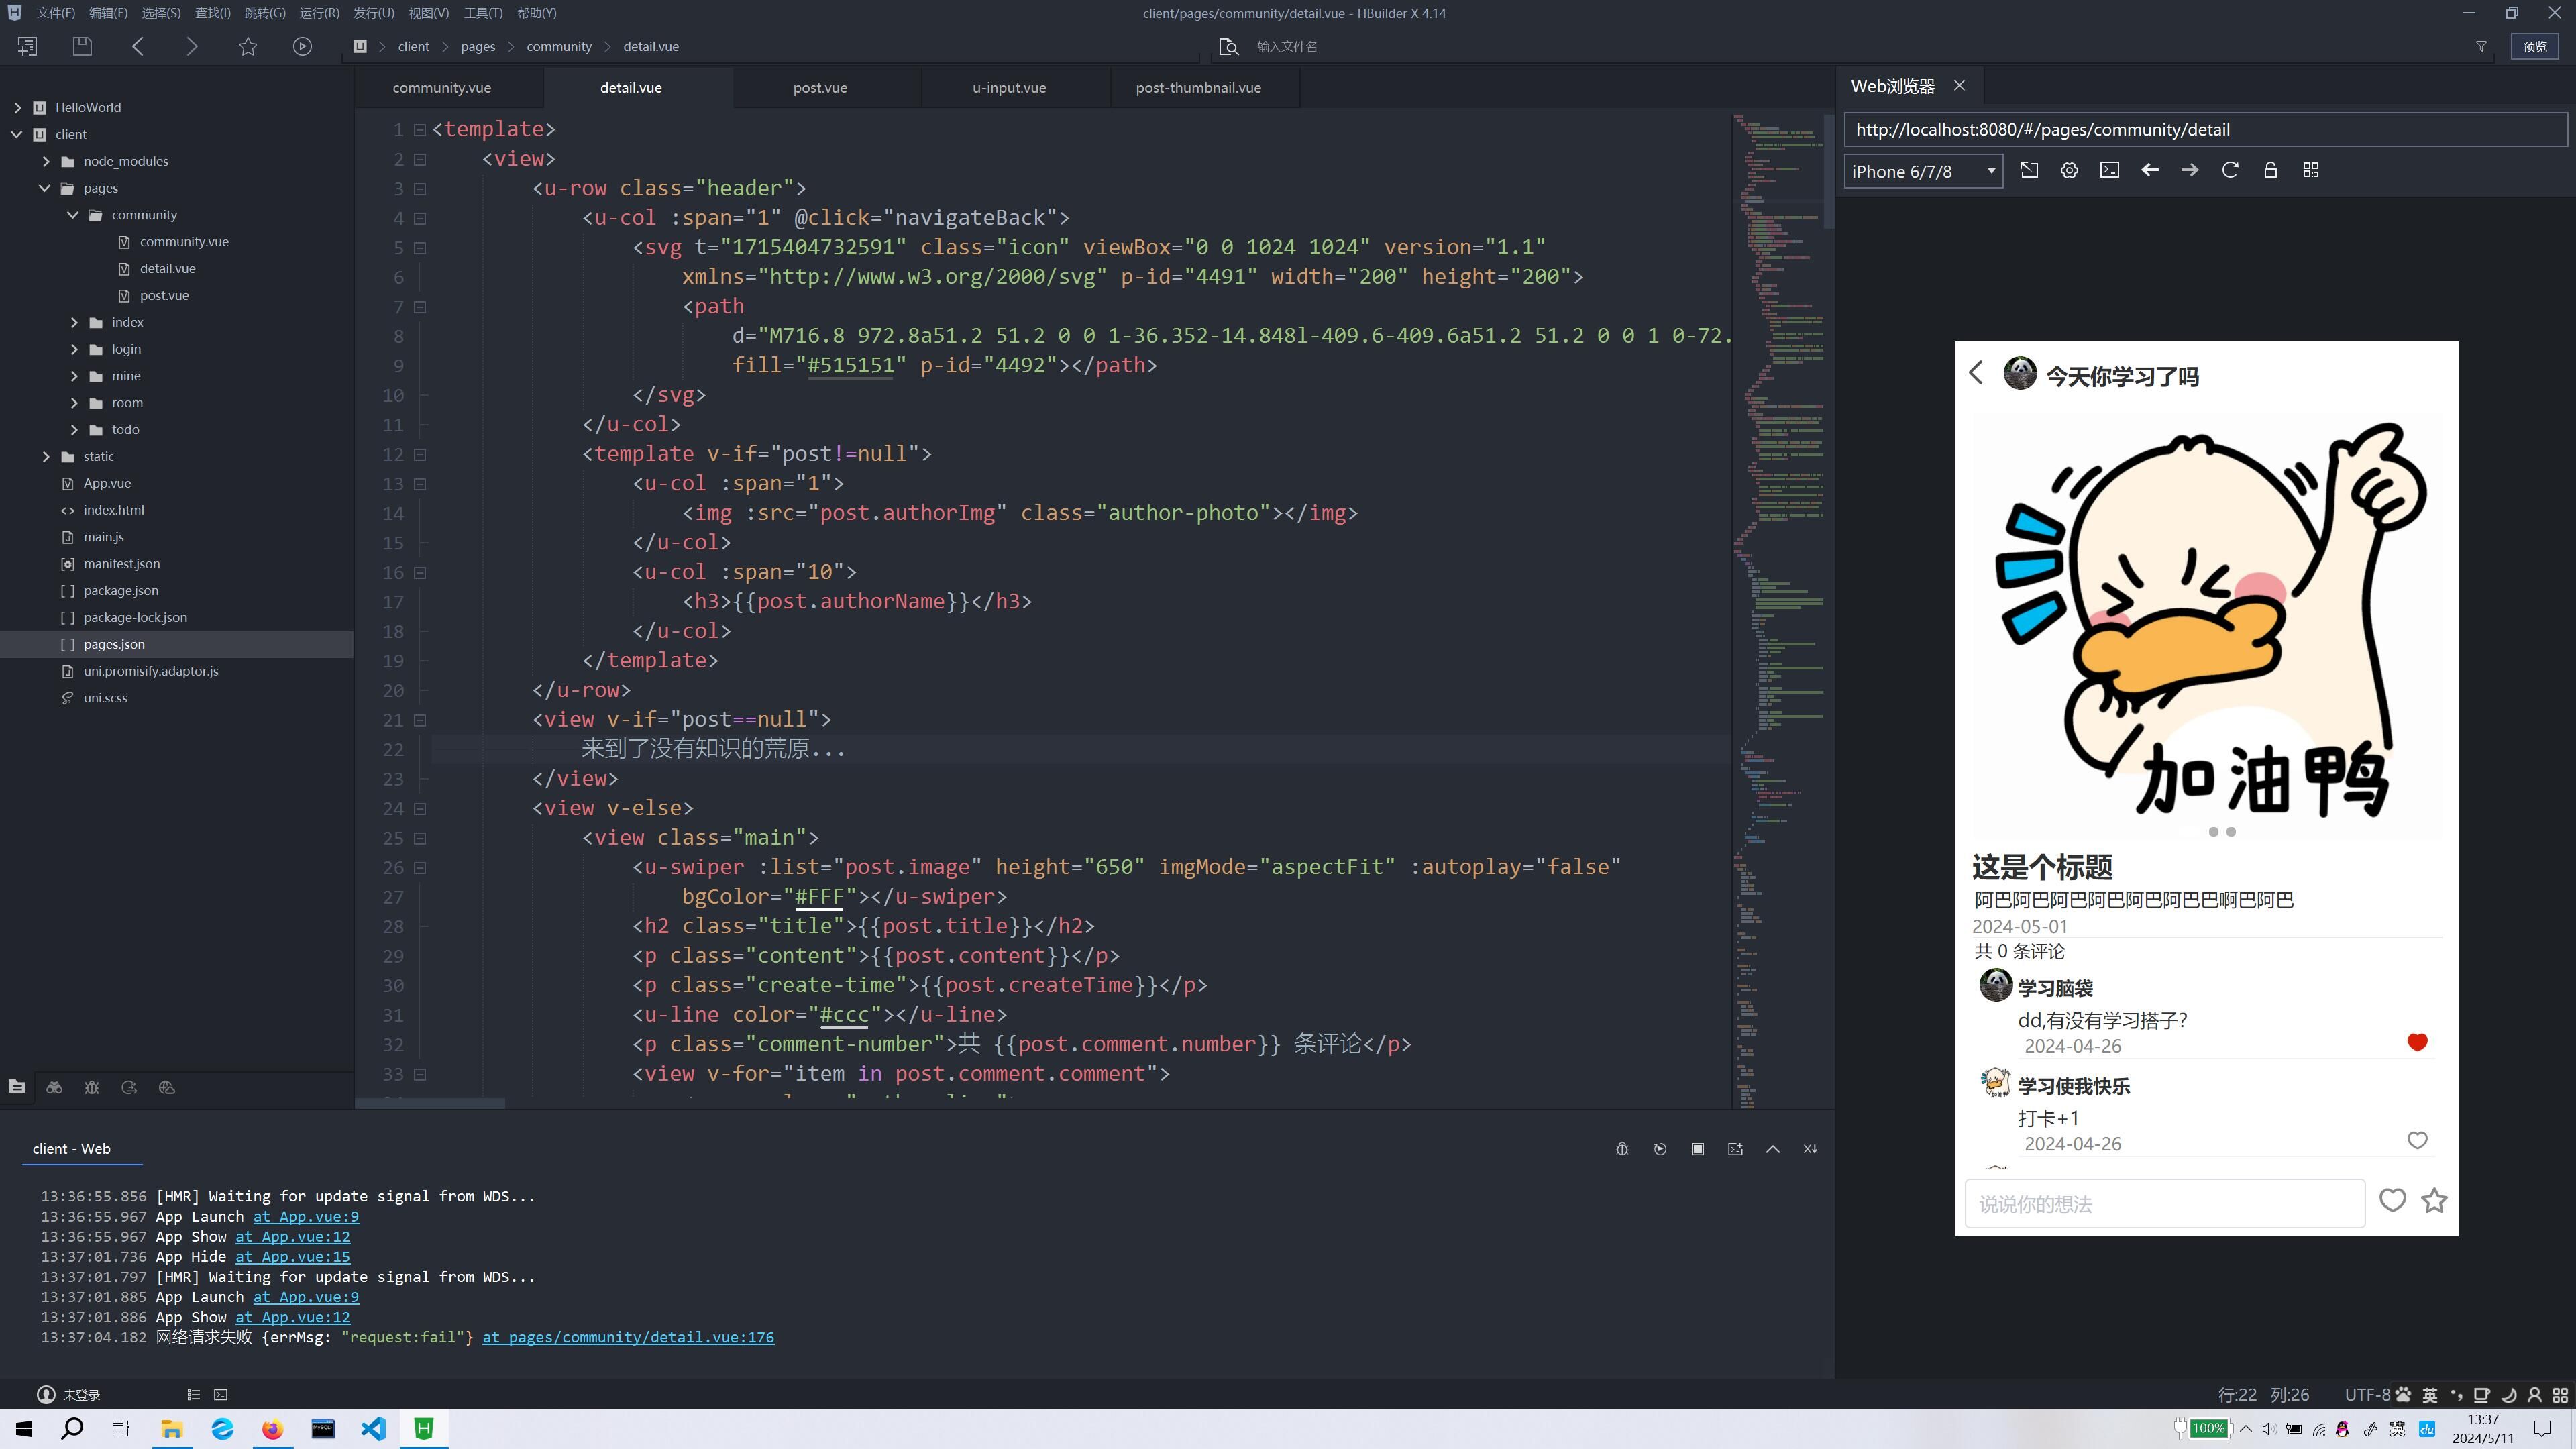Open the detail.vue:176 link in console
Viewport: 2576px width, 1449px height.
628,1337
